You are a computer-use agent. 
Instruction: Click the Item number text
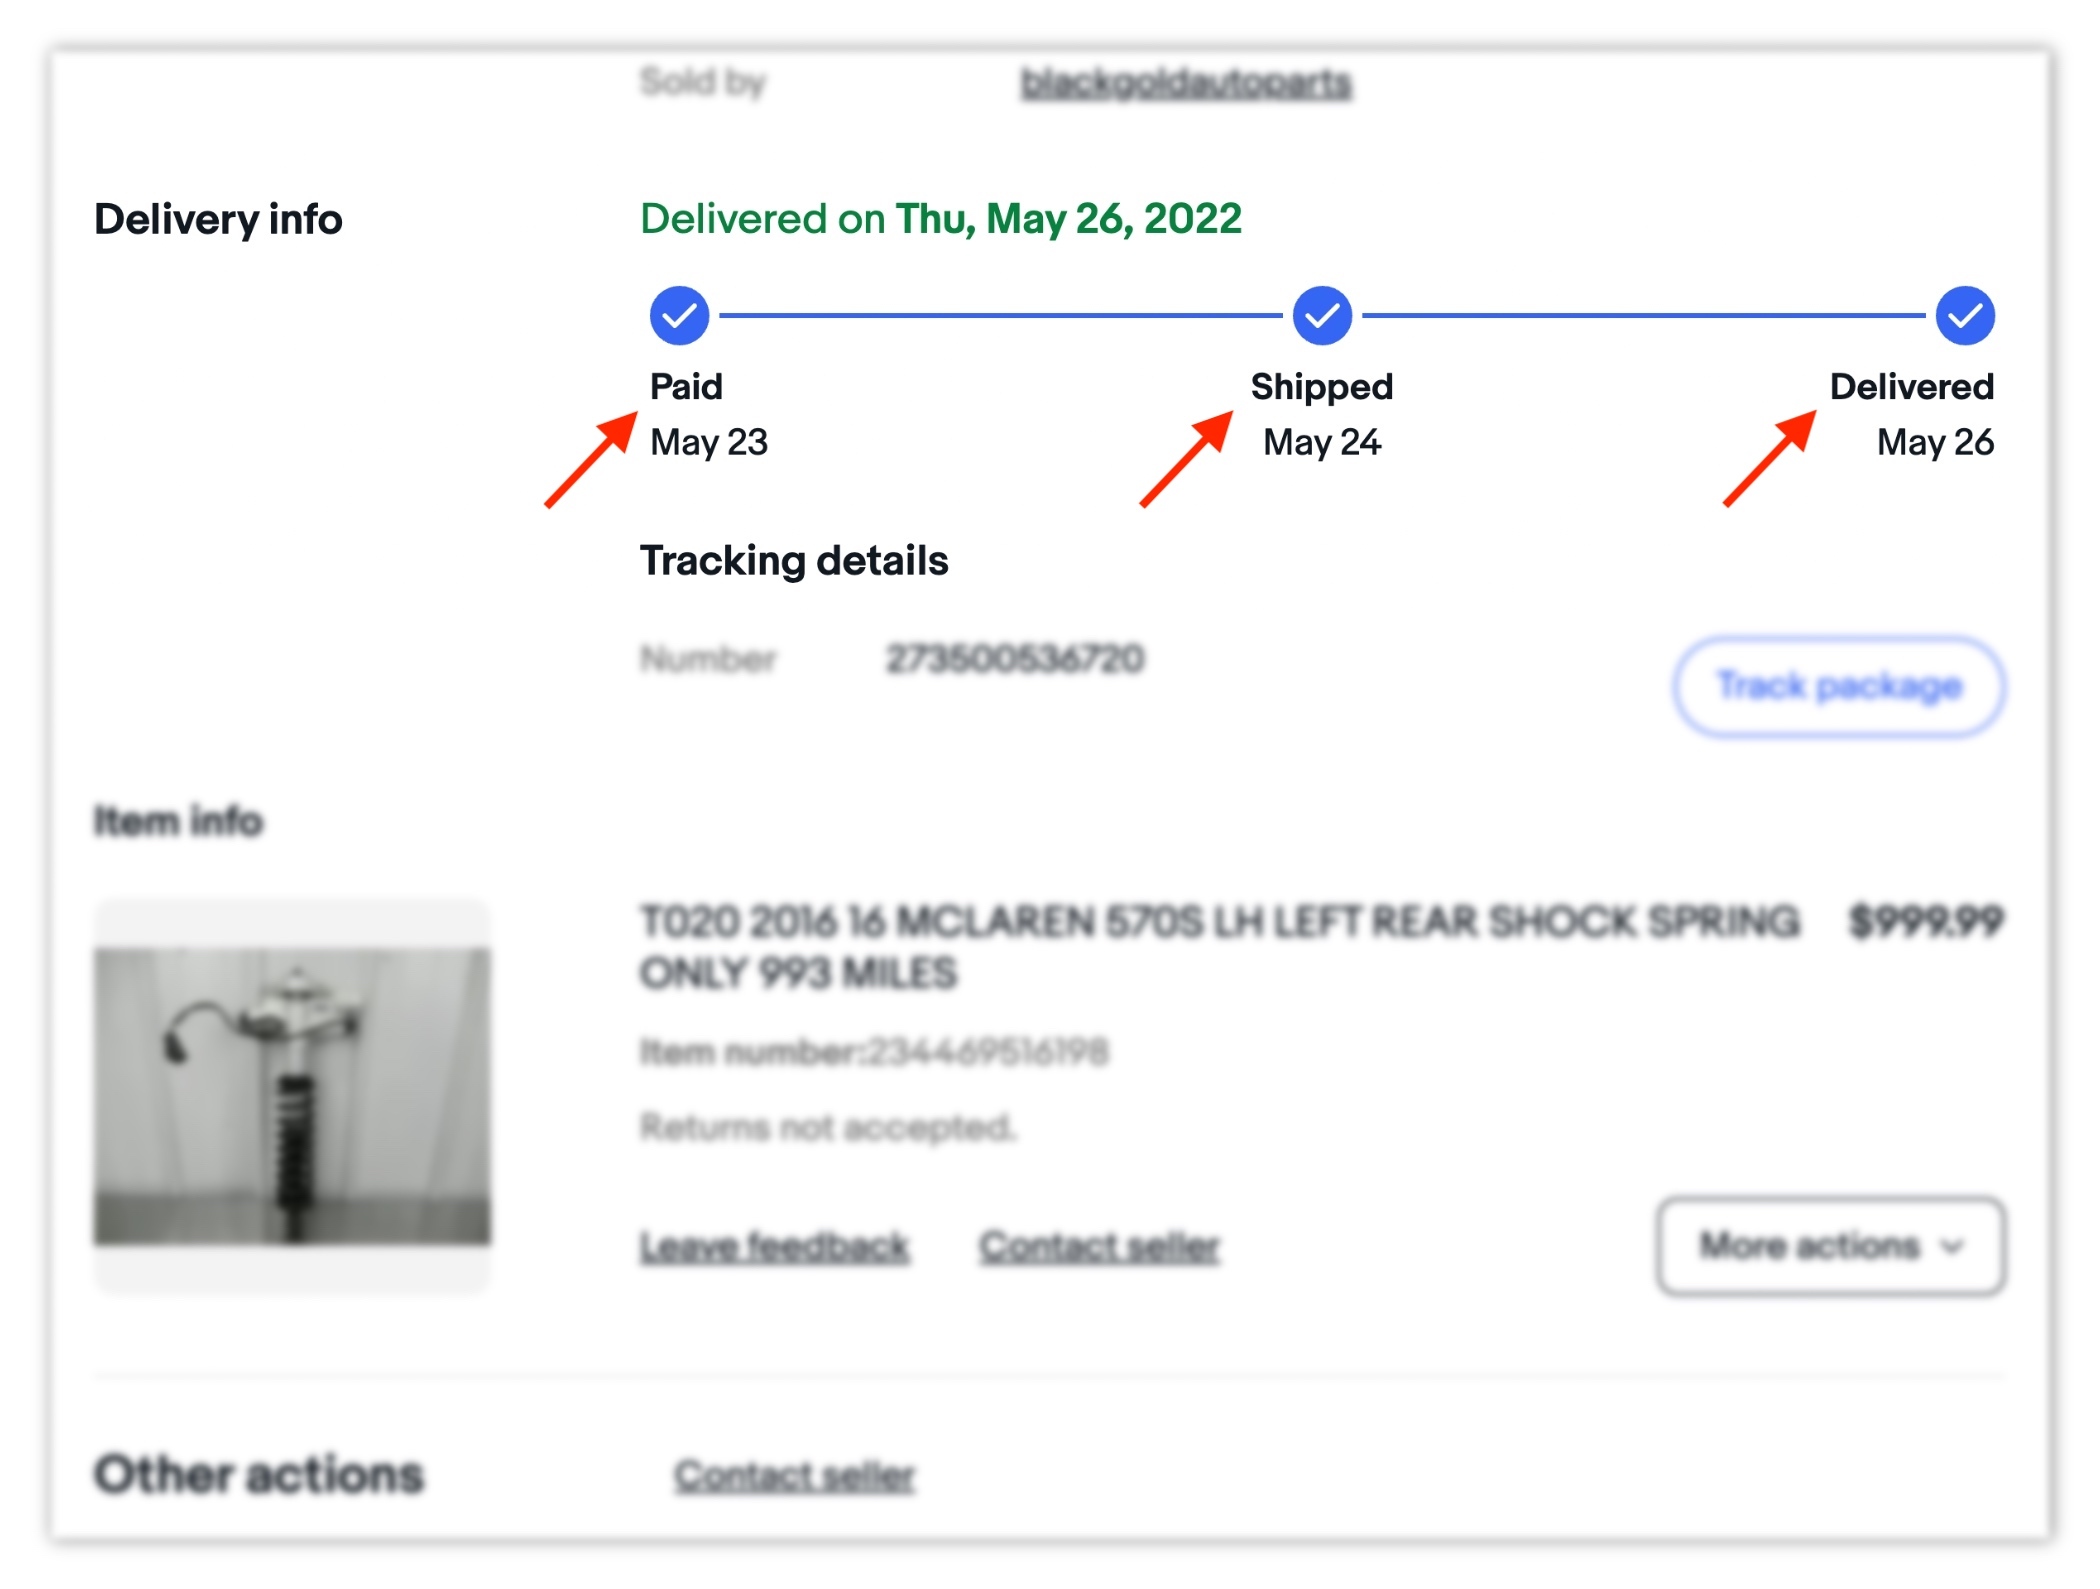pyautogui.click(x=874, y=1052)
